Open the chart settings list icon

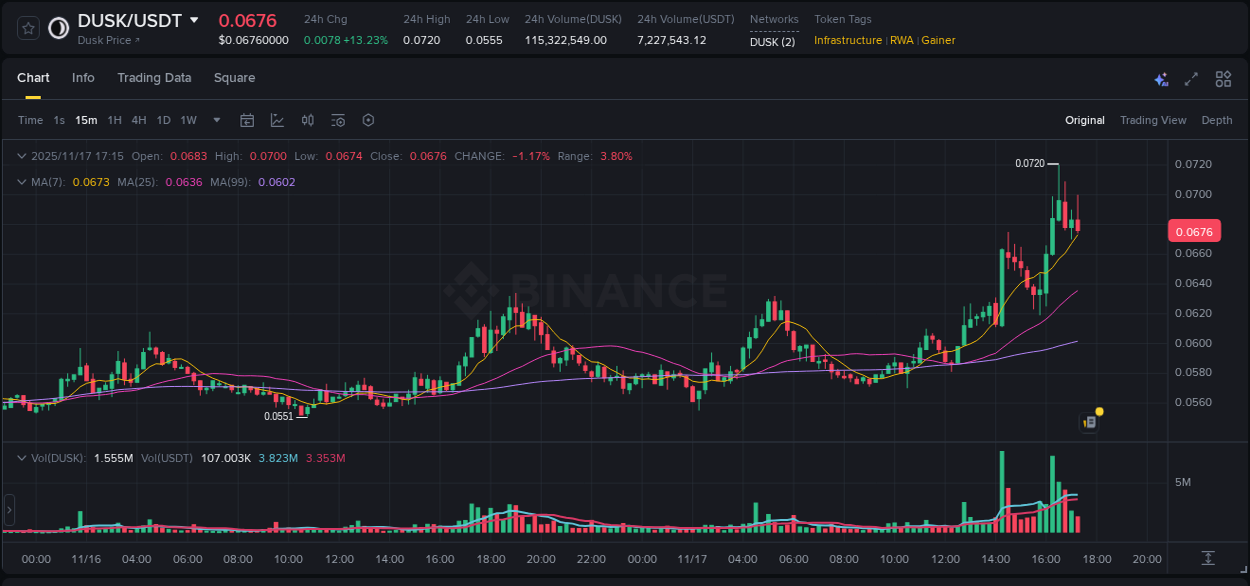337,120
